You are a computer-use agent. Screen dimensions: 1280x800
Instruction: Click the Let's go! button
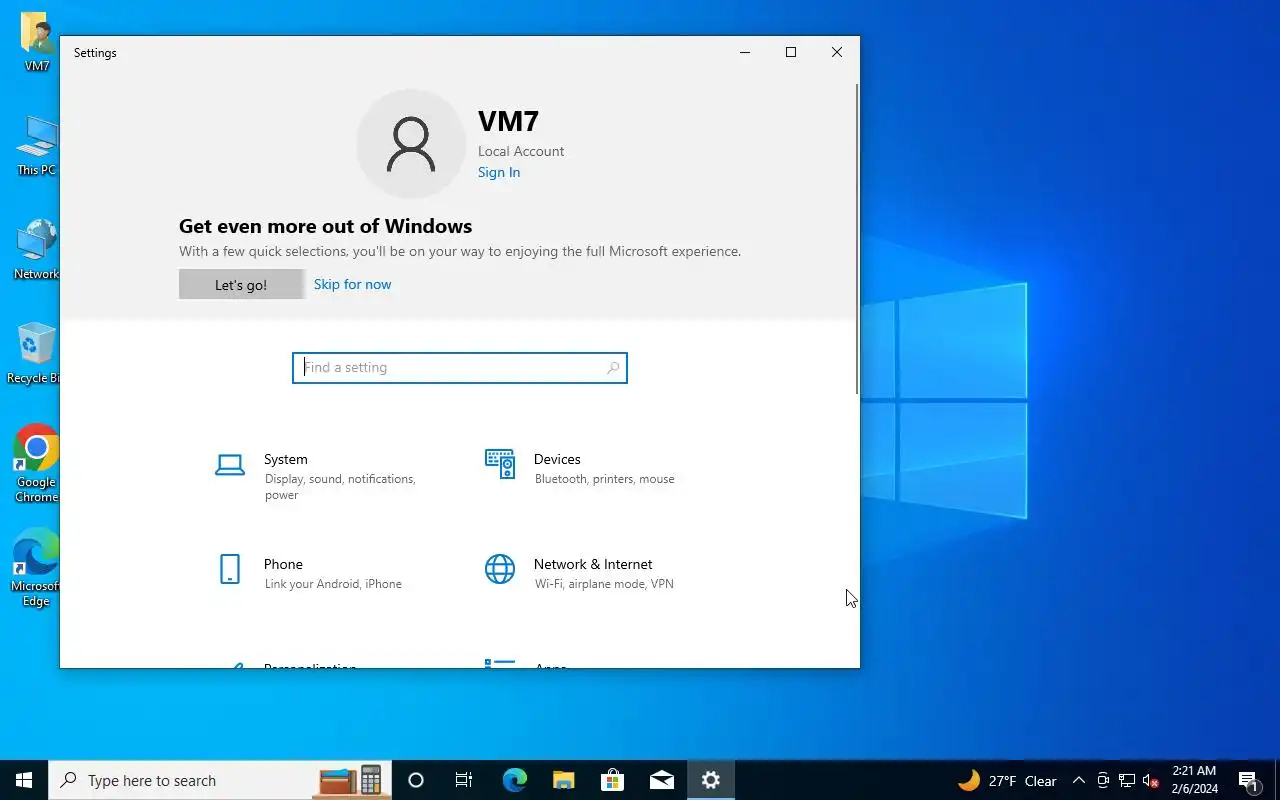[x=241, y=284]
